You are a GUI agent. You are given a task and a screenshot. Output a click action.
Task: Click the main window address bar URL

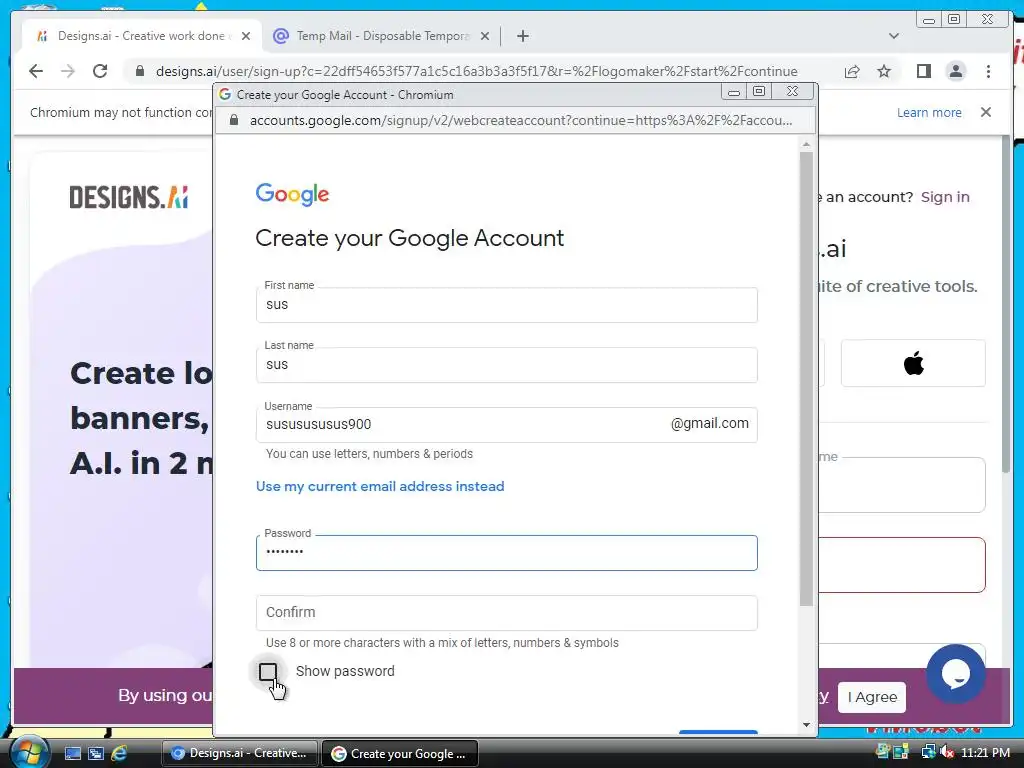[477, 71]
